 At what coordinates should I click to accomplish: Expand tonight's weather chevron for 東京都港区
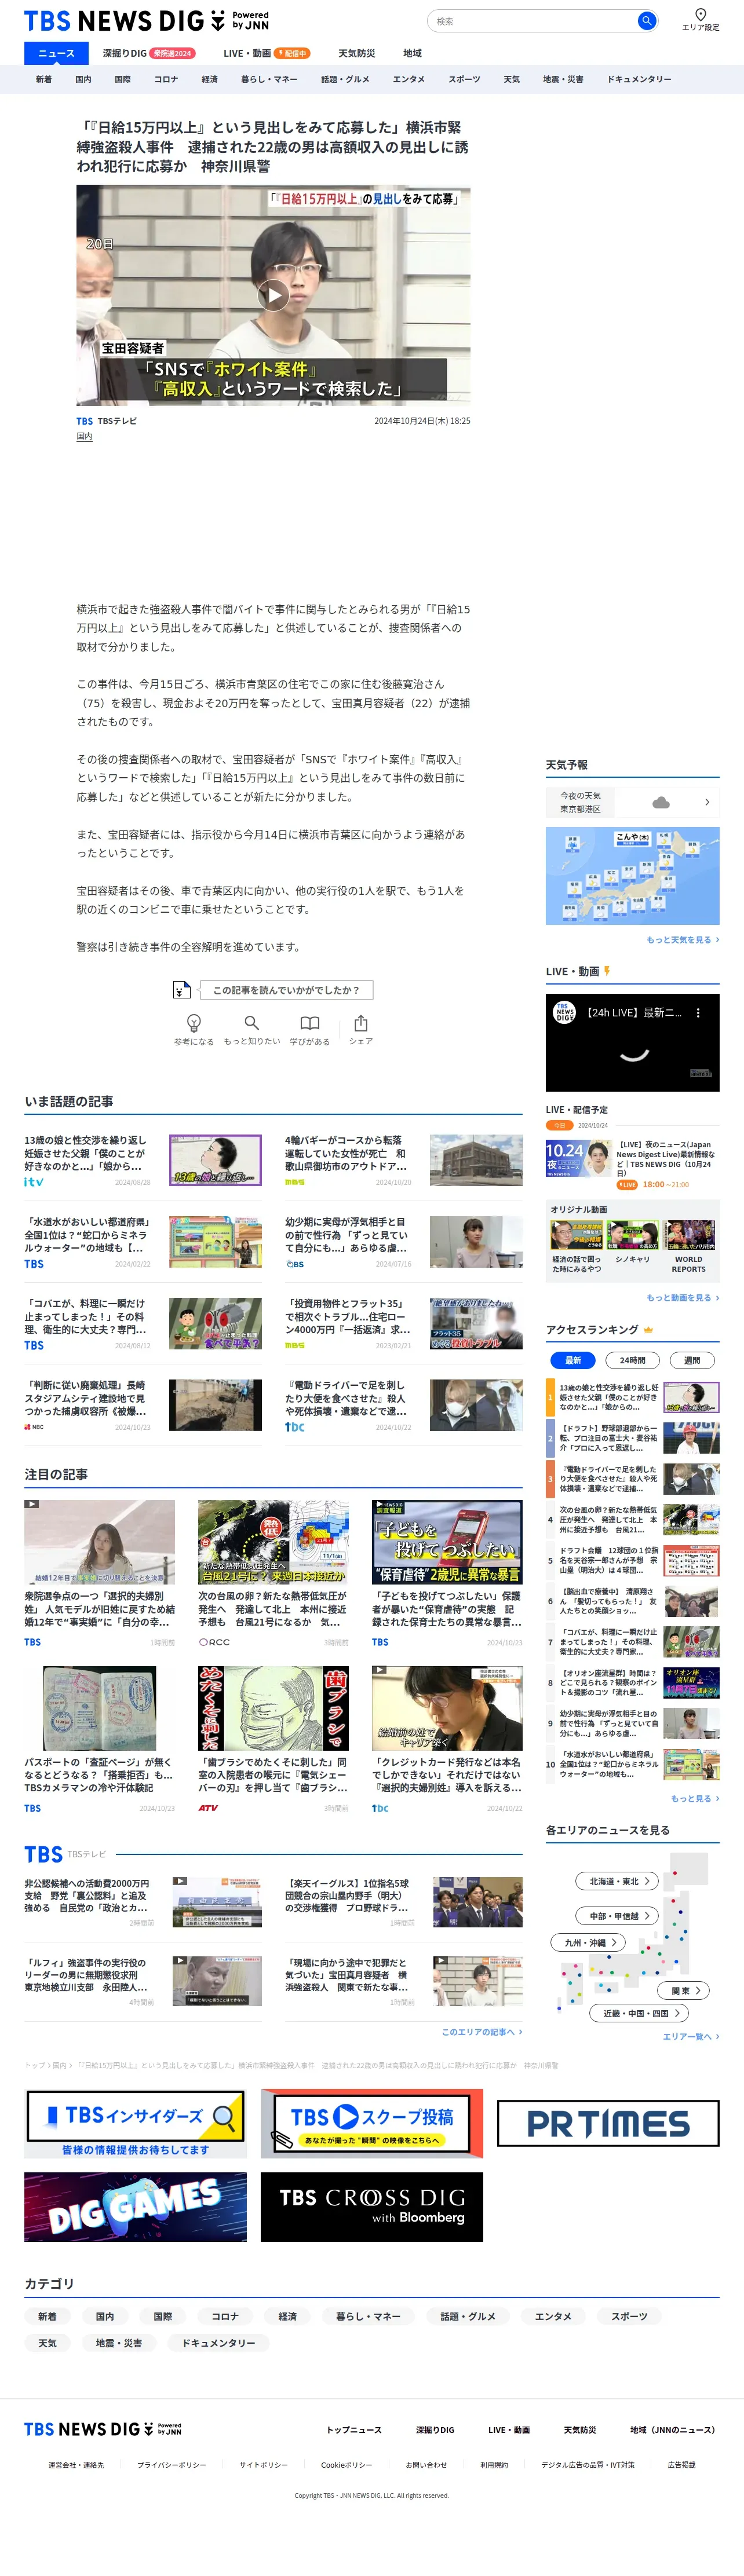pyautogui.click(x=707, y=802)
